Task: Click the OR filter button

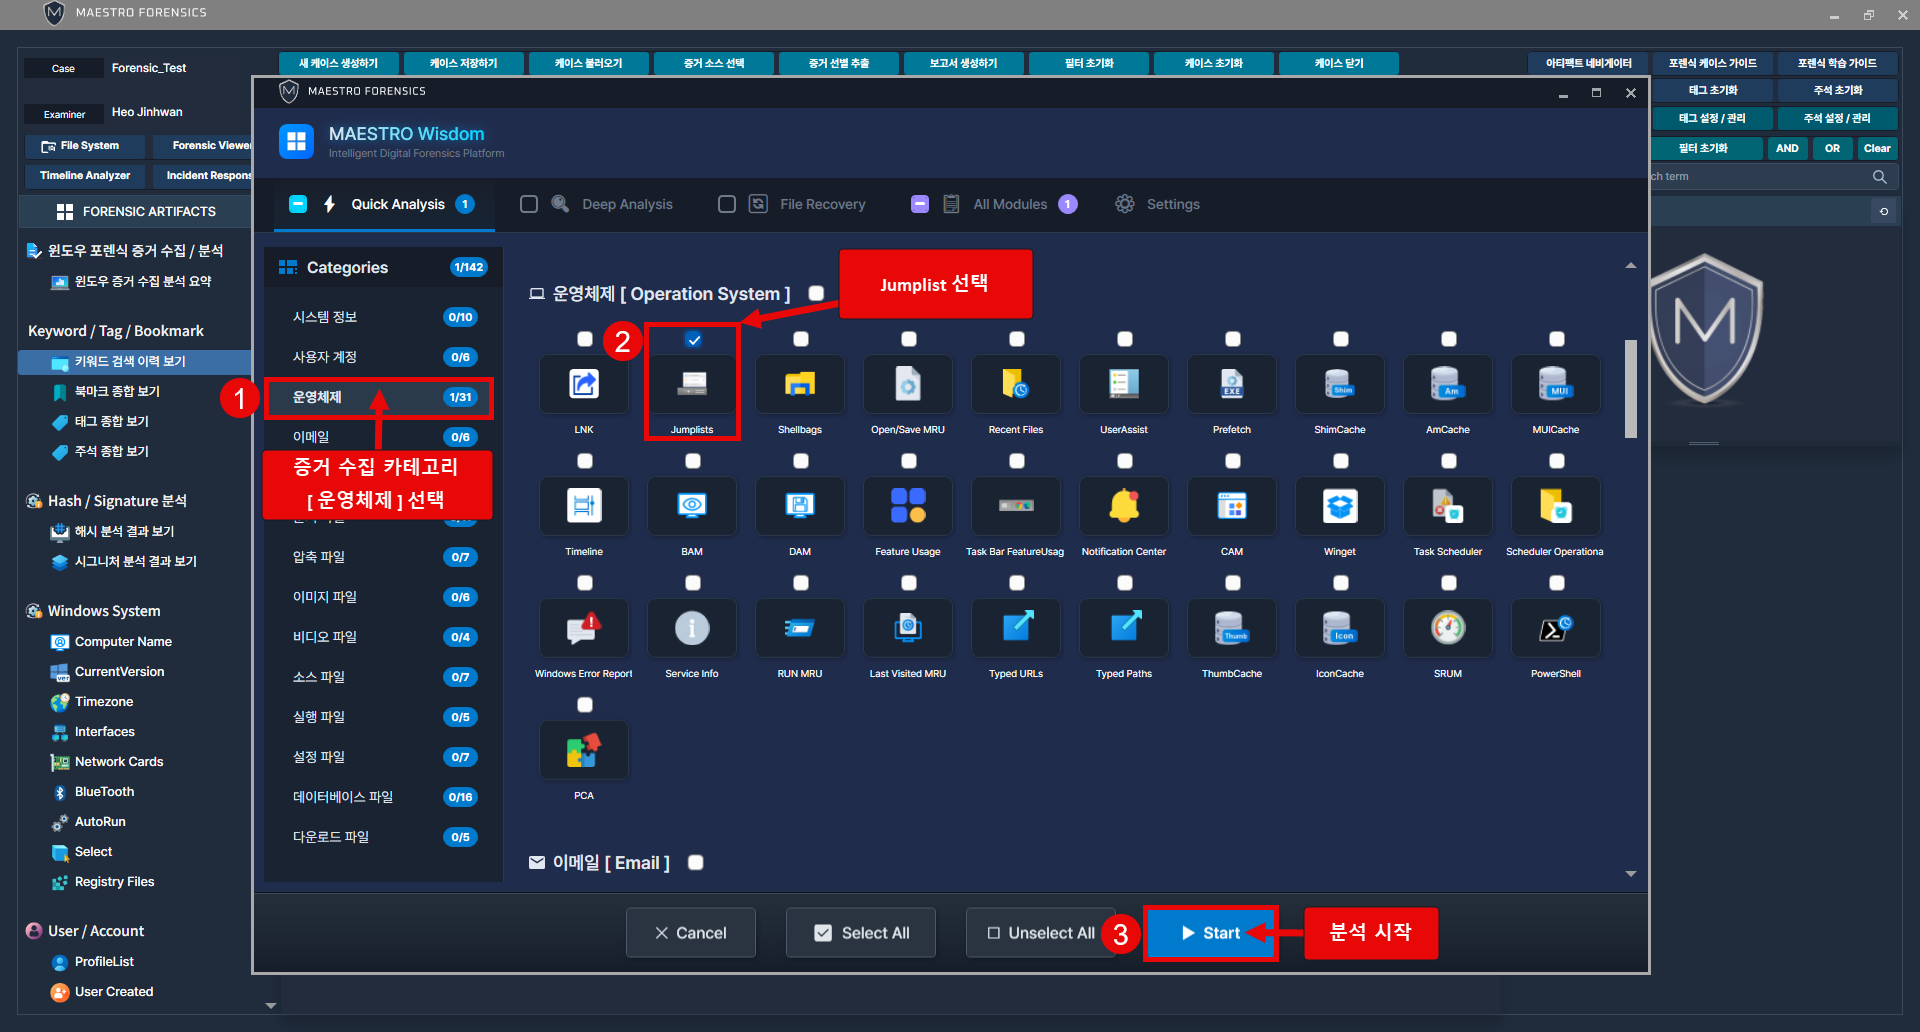Action: (1832, 148)
